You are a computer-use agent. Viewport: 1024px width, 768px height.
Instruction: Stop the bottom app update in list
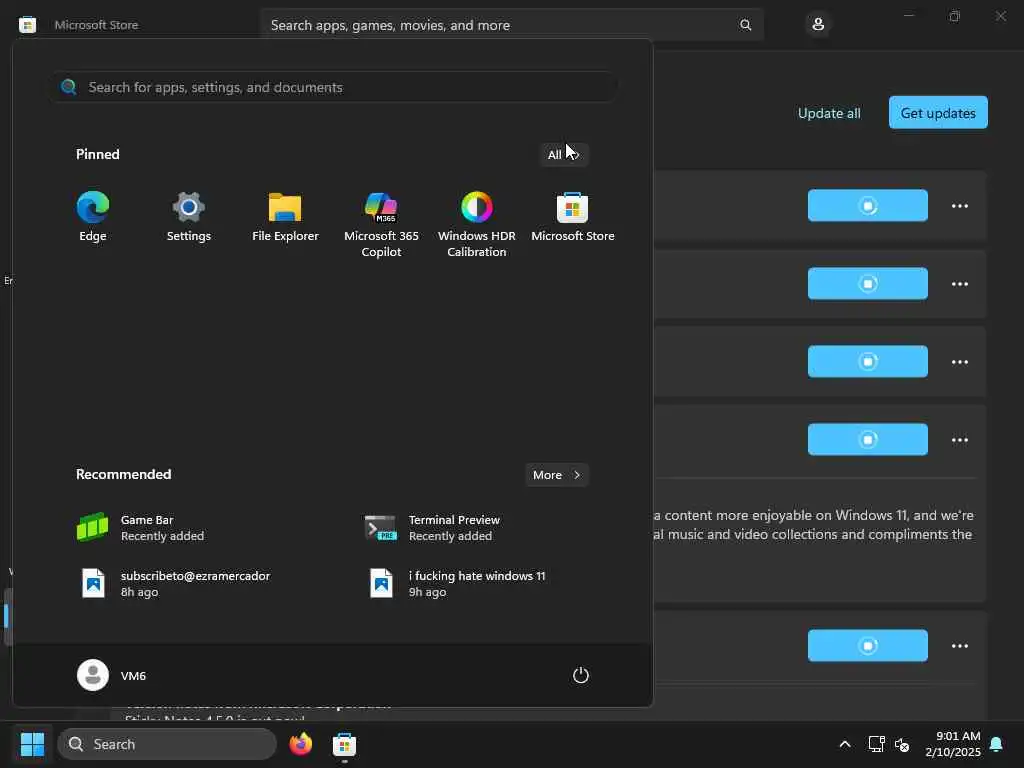pos(867,646)
